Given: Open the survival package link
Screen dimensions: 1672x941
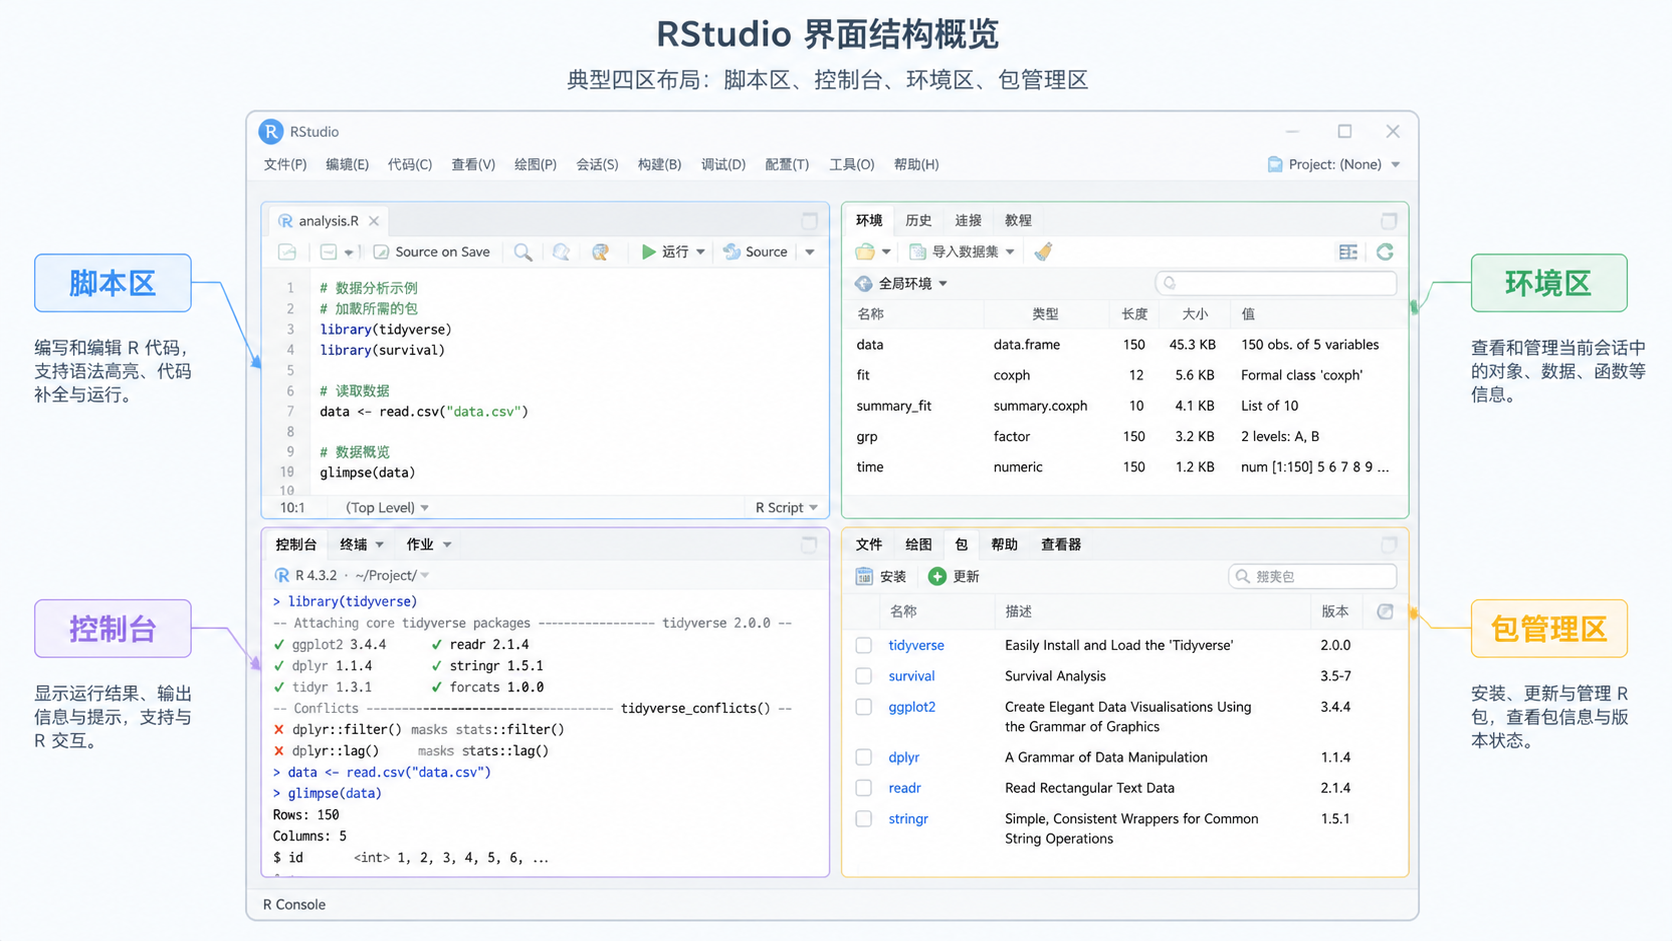Looking at the screenshot, I should [x=912, y=677].
